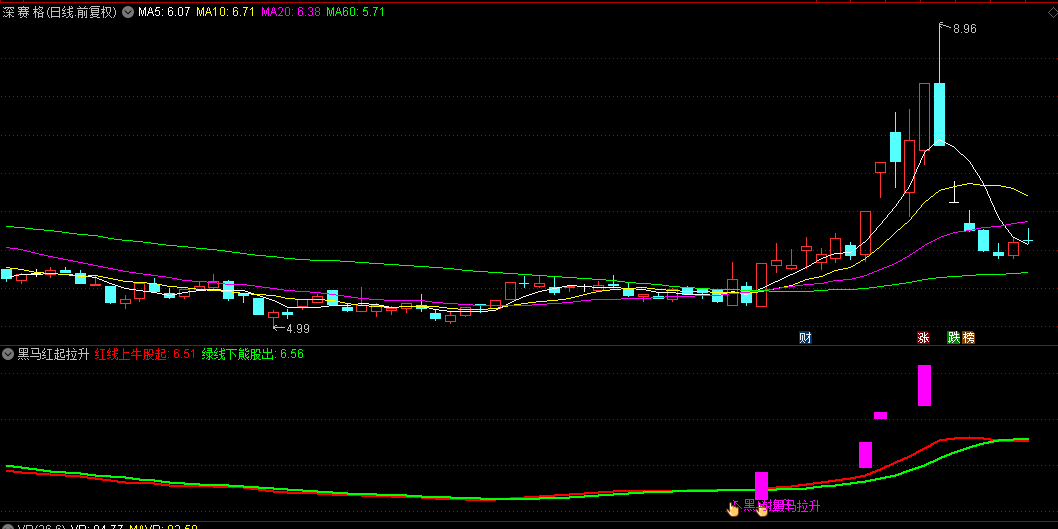
Task: Click the yellow MA10: 6.71 label
Action: (x=225, y=12)
